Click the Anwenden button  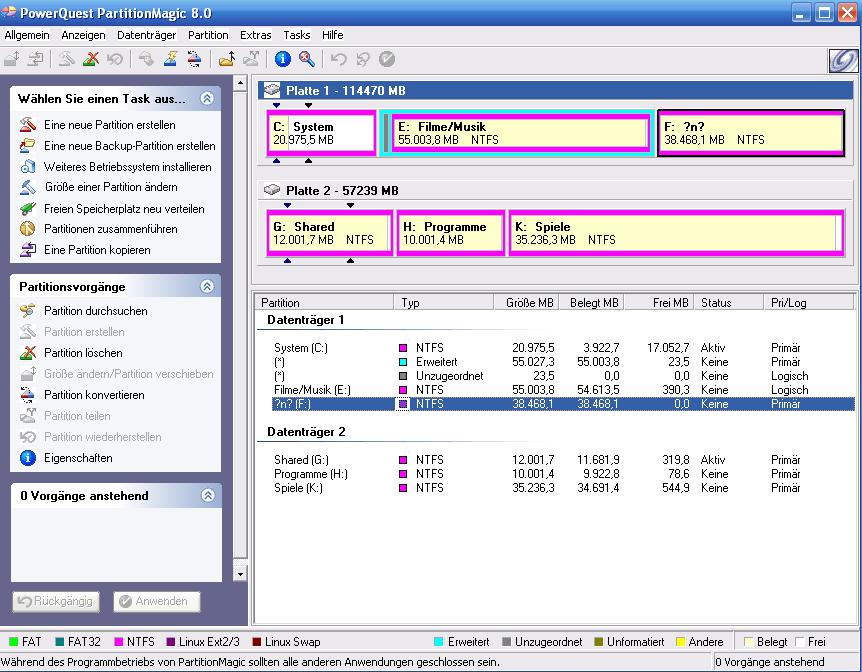(x=157, y=601)
